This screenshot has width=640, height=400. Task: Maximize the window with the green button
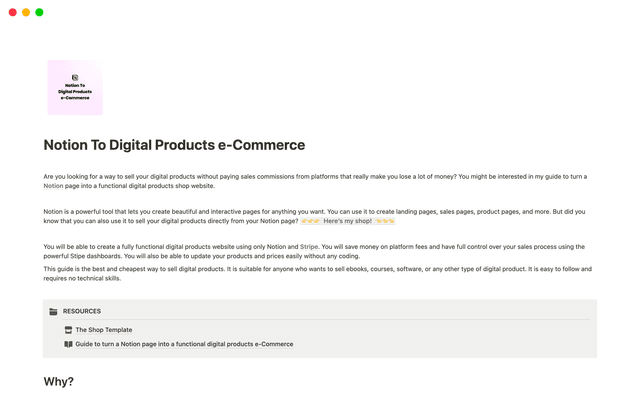pyautogui.click(x=39, y=12)
